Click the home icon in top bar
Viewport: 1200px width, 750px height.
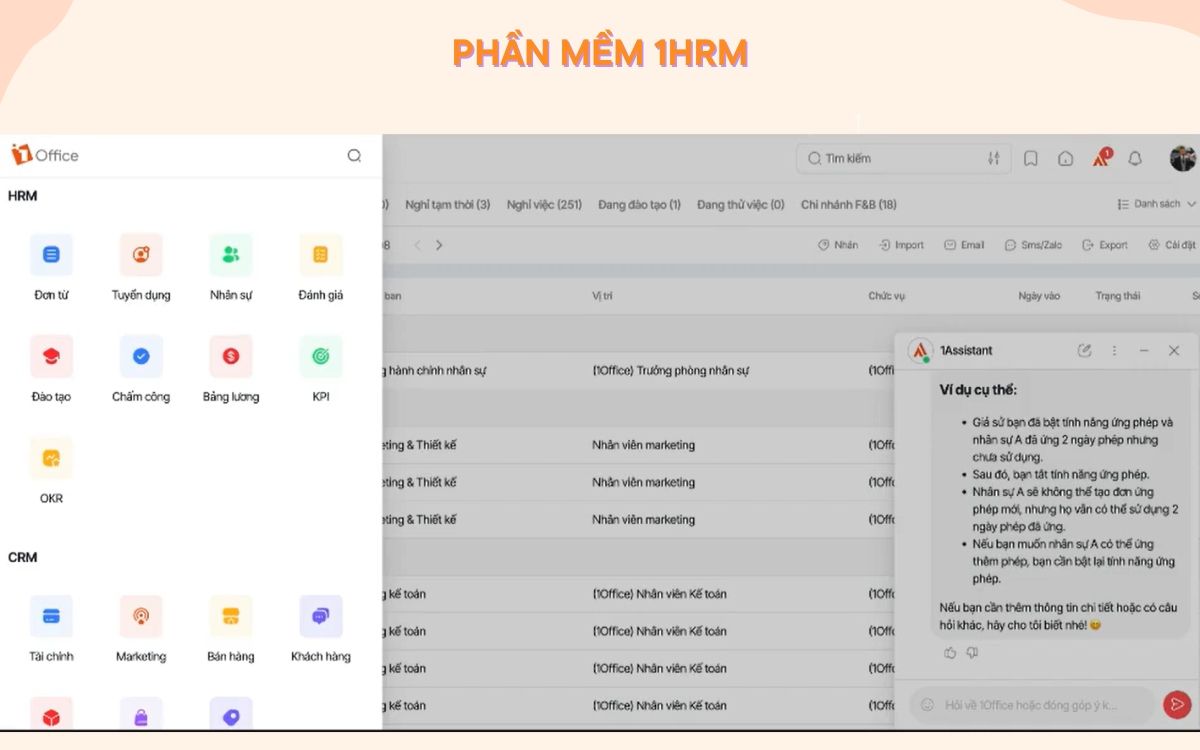point(1066,158)
